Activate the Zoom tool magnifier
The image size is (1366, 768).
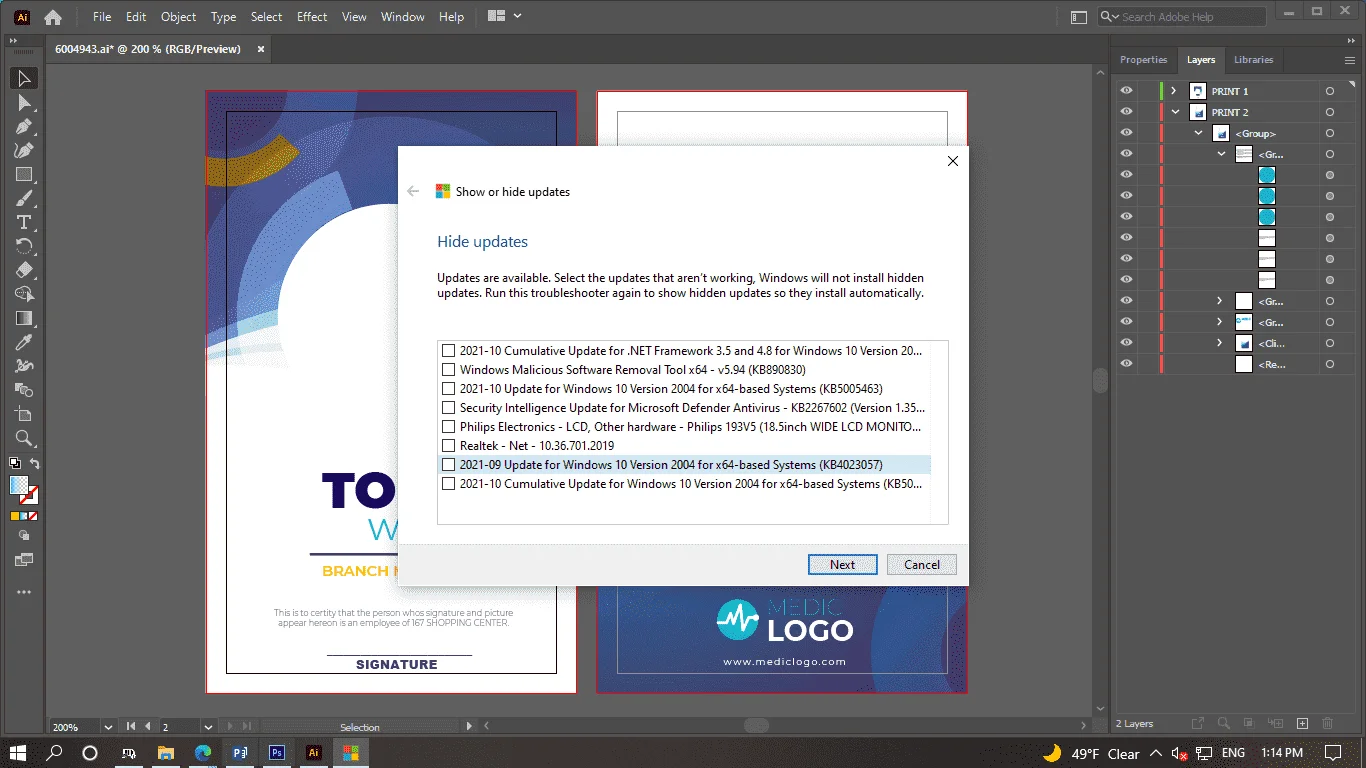click(25, 438)
